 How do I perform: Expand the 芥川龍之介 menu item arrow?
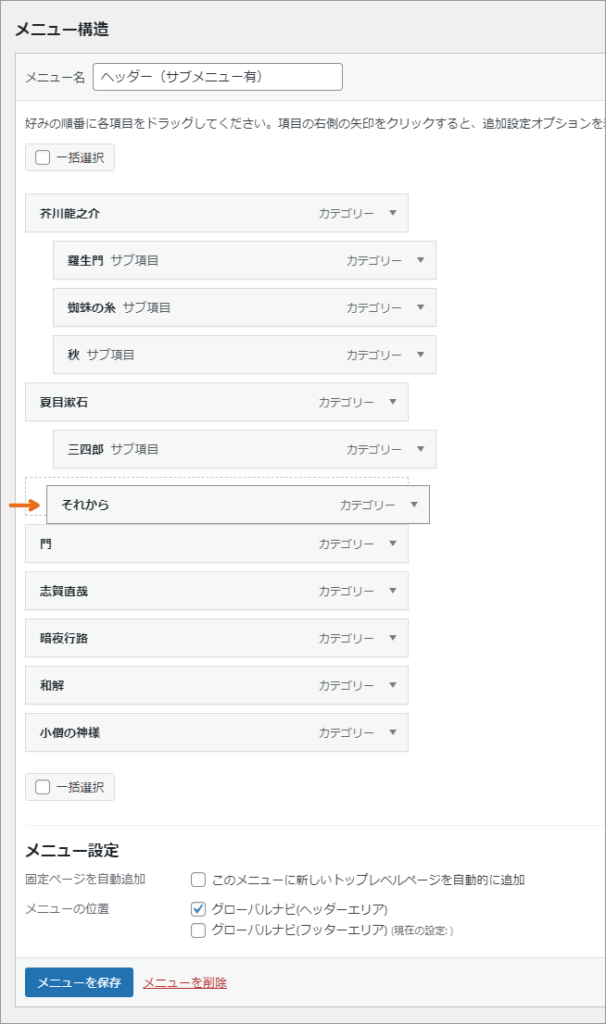(x=392, y=213)
